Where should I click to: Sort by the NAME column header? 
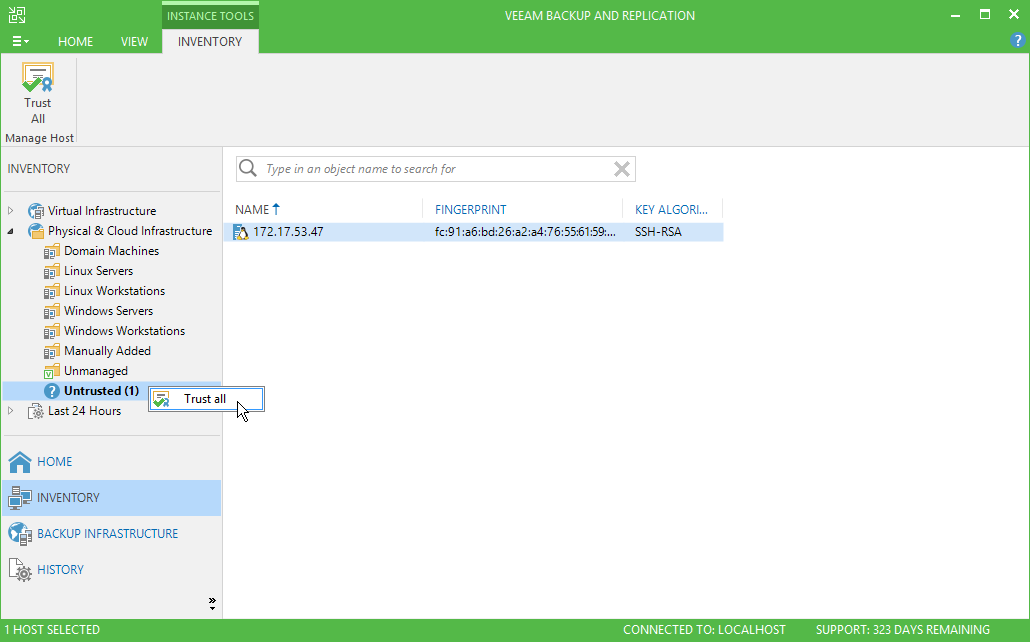tap(252, 210)
